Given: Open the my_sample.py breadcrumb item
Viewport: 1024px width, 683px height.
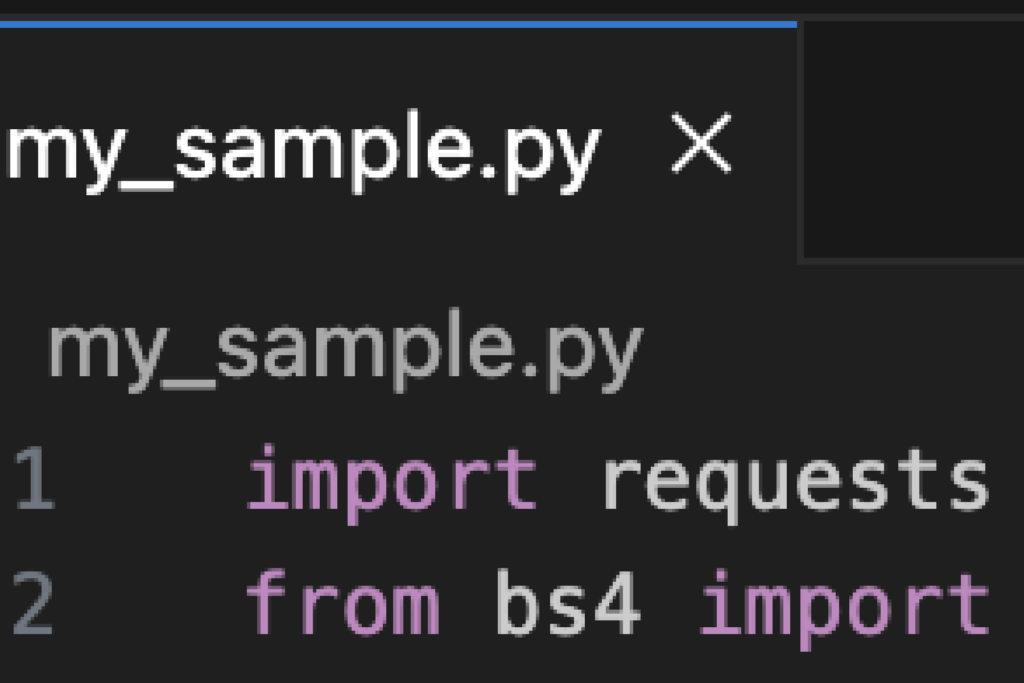Looking at the screenshot, I should (x=344, y=350).
